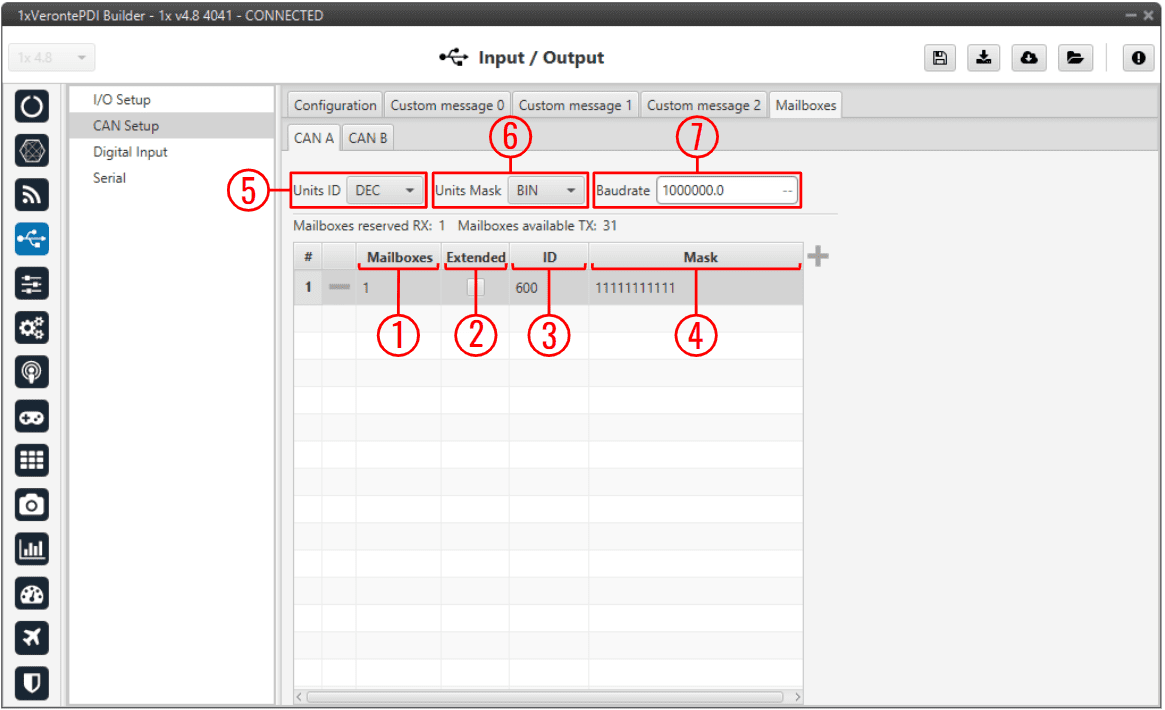Open the Serial section
1165x710 pixels.
point(109,178)
